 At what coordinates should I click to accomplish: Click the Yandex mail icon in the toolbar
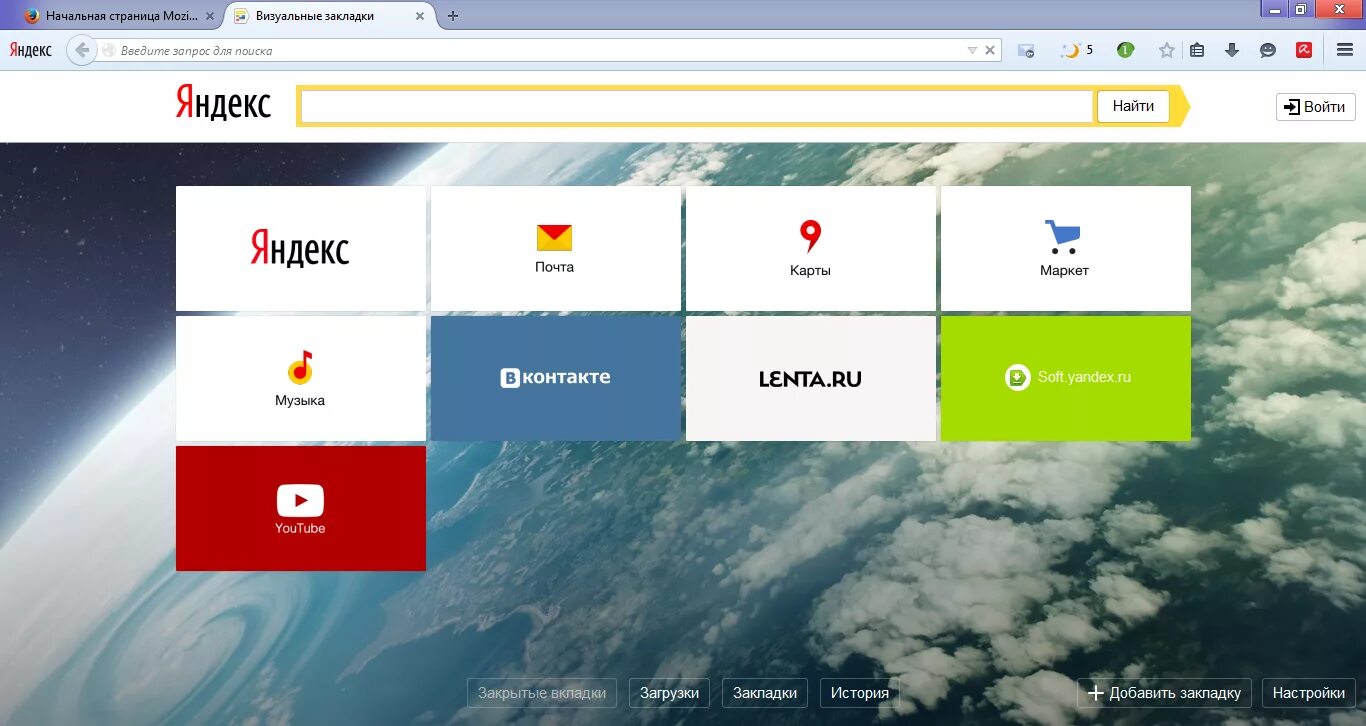tap(1026, 51)
